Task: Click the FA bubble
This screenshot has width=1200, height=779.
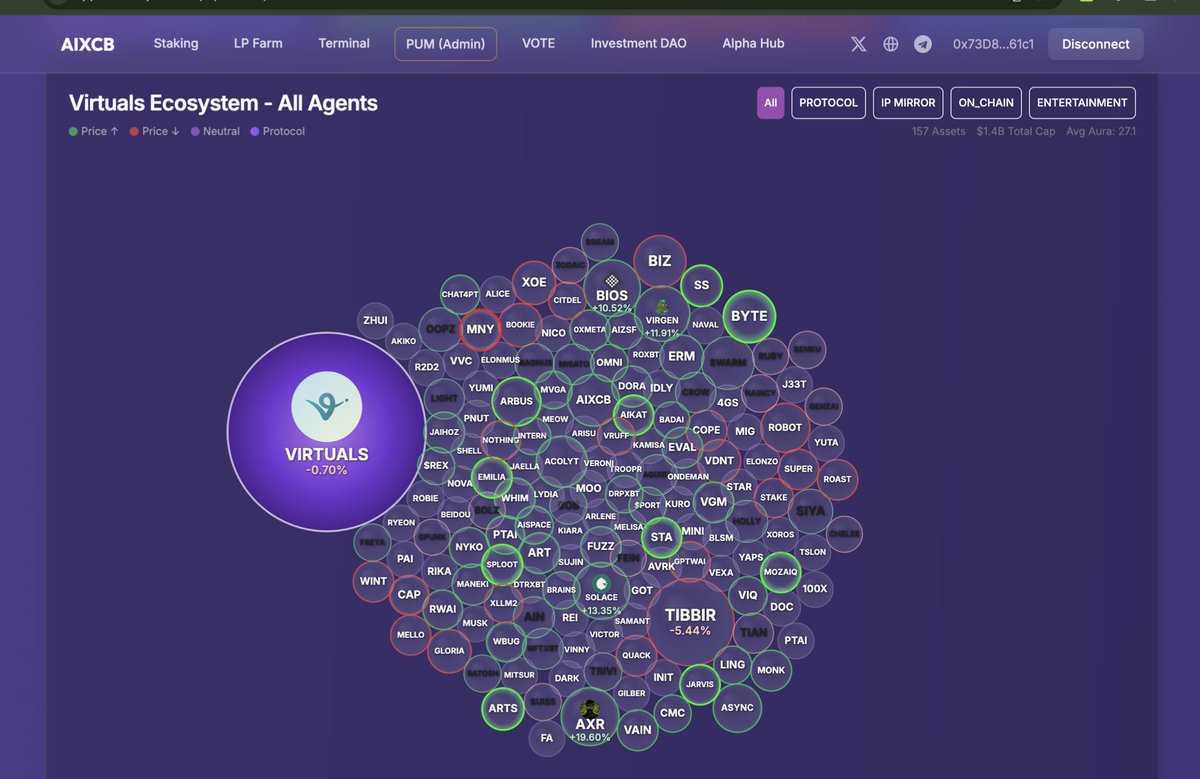Action: click(x=547, y=738)
